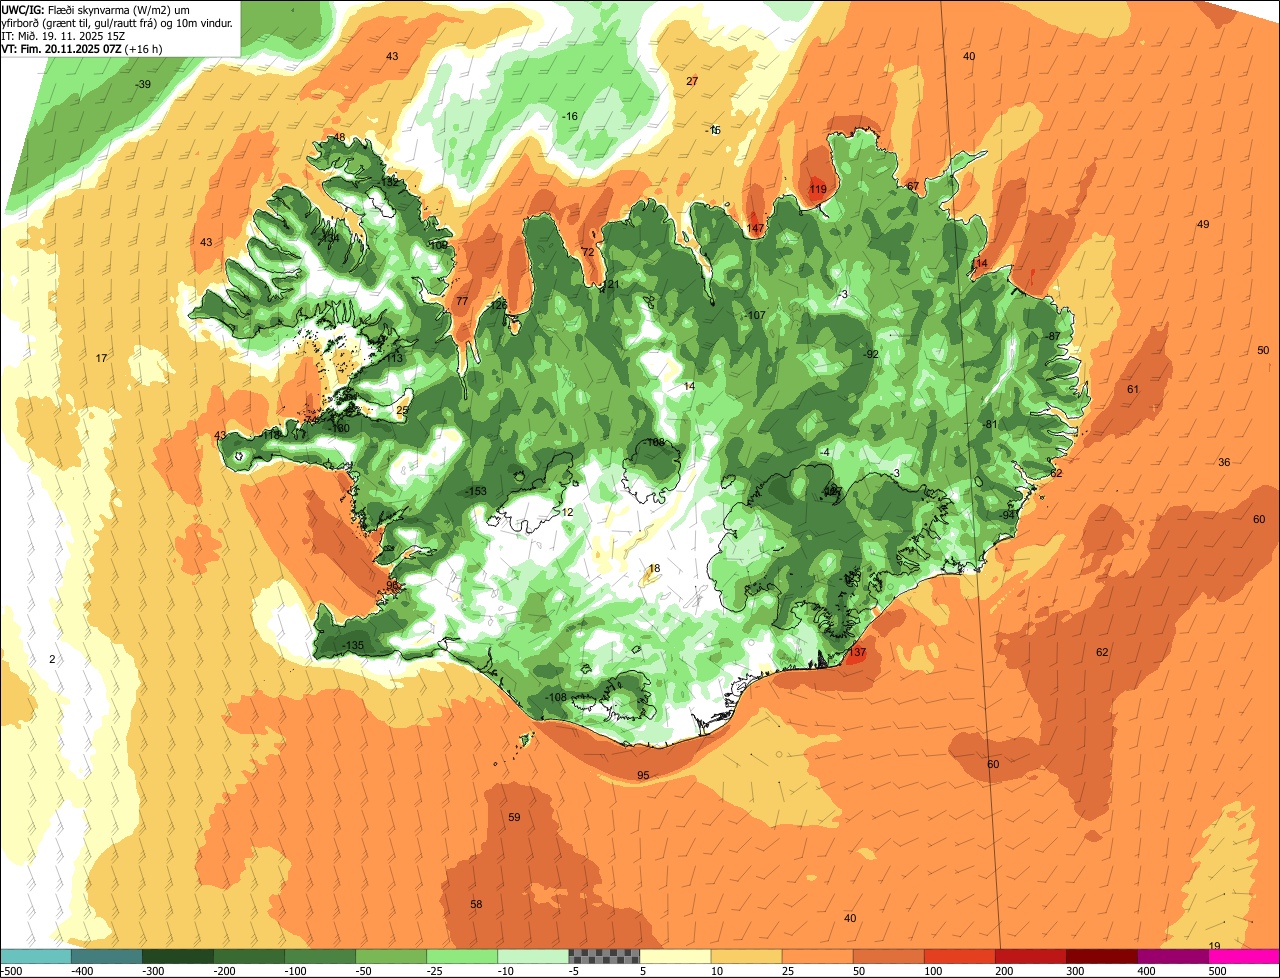Select the '-92' flux value on the map
Image resolution: width=1280 pixels, height=978 pixels.
pos(870,354)
